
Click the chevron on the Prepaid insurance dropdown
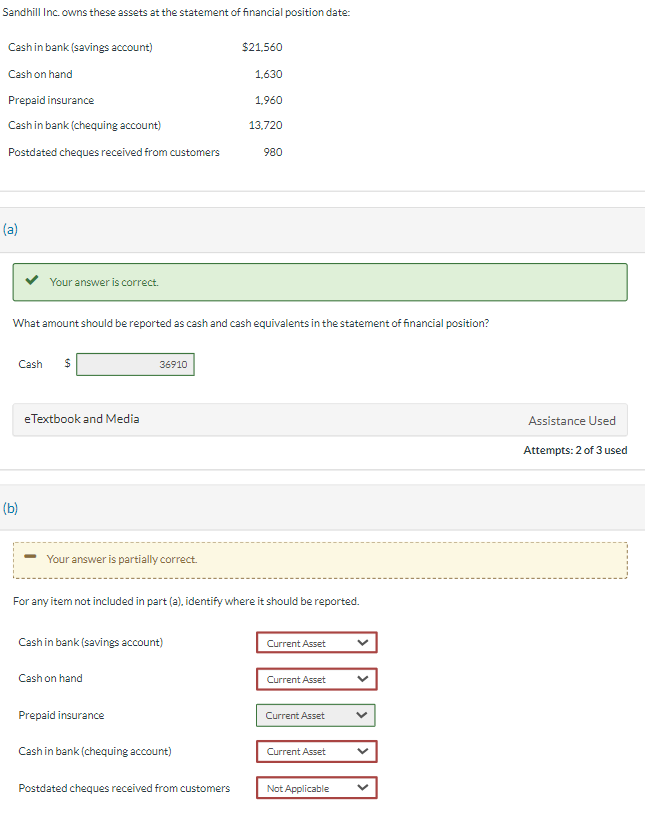point(362,715)
